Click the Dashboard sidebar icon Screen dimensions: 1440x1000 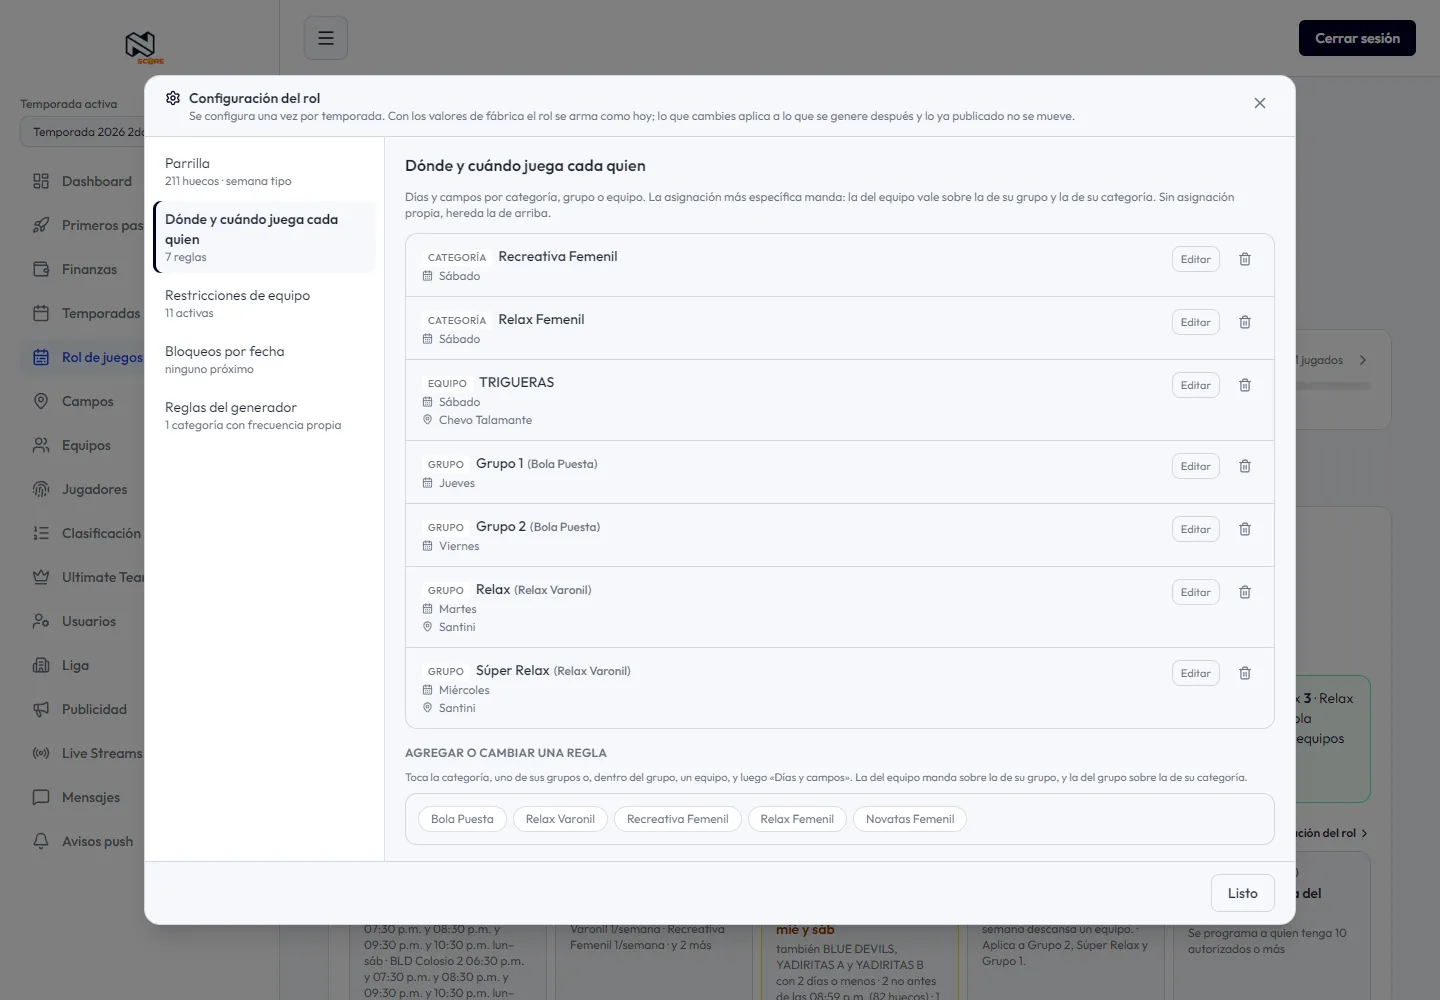pos(41,181)
